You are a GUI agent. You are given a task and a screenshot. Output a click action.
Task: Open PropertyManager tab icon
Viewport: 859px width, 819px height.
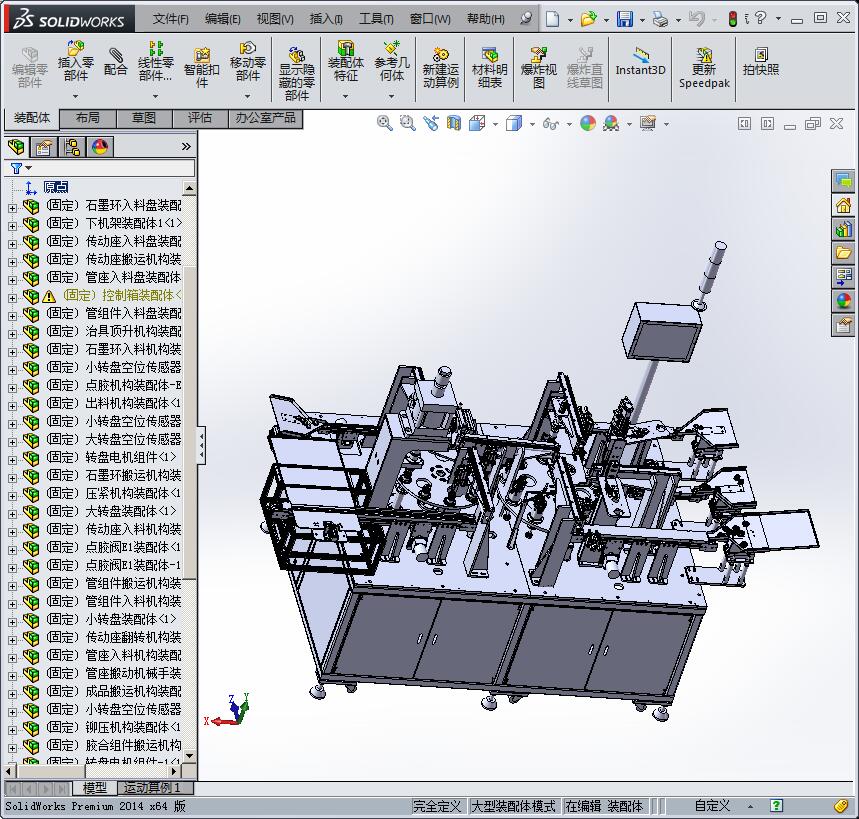[x=44, y=147]
